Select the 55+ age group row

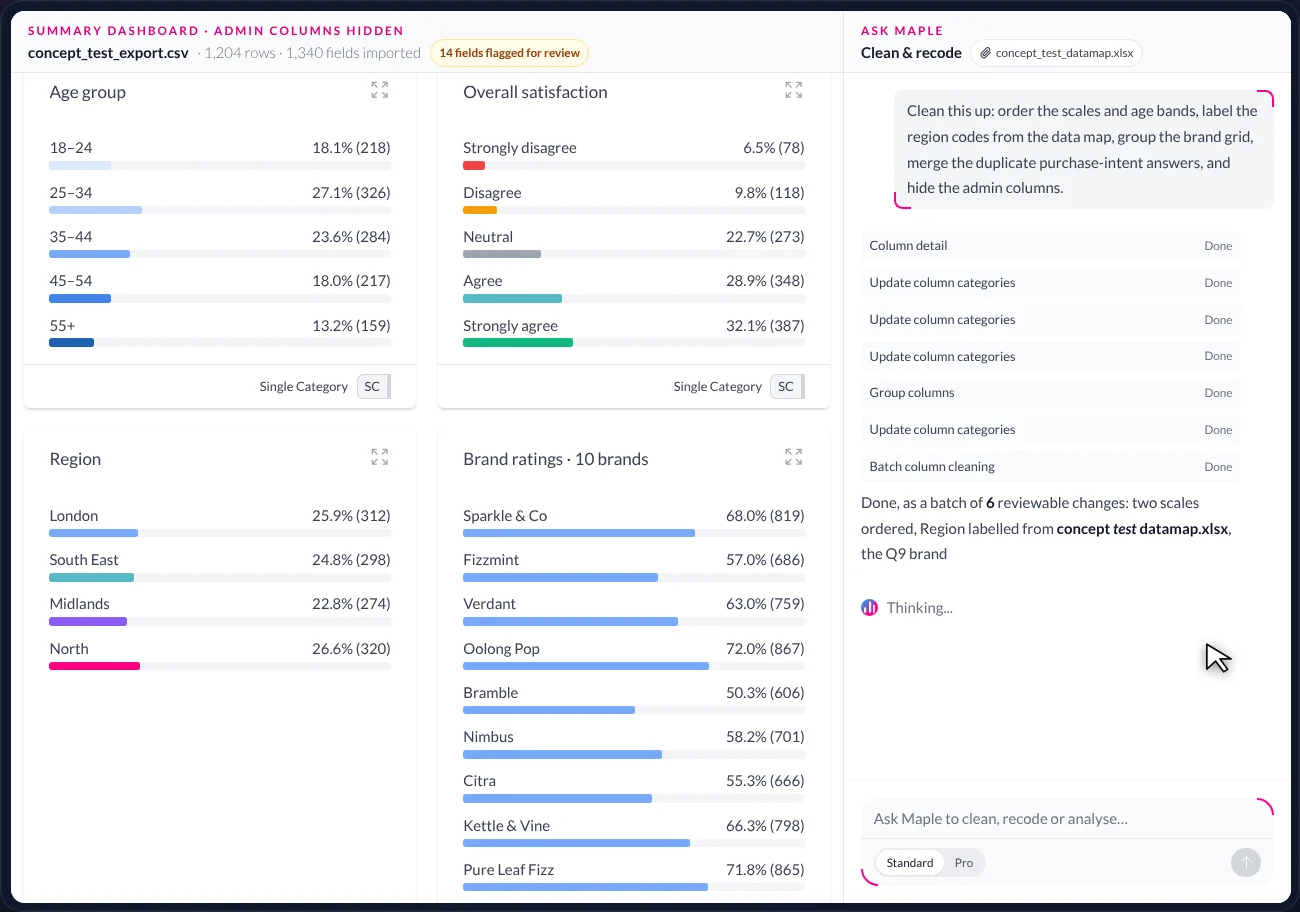click(x=220, y=333)
